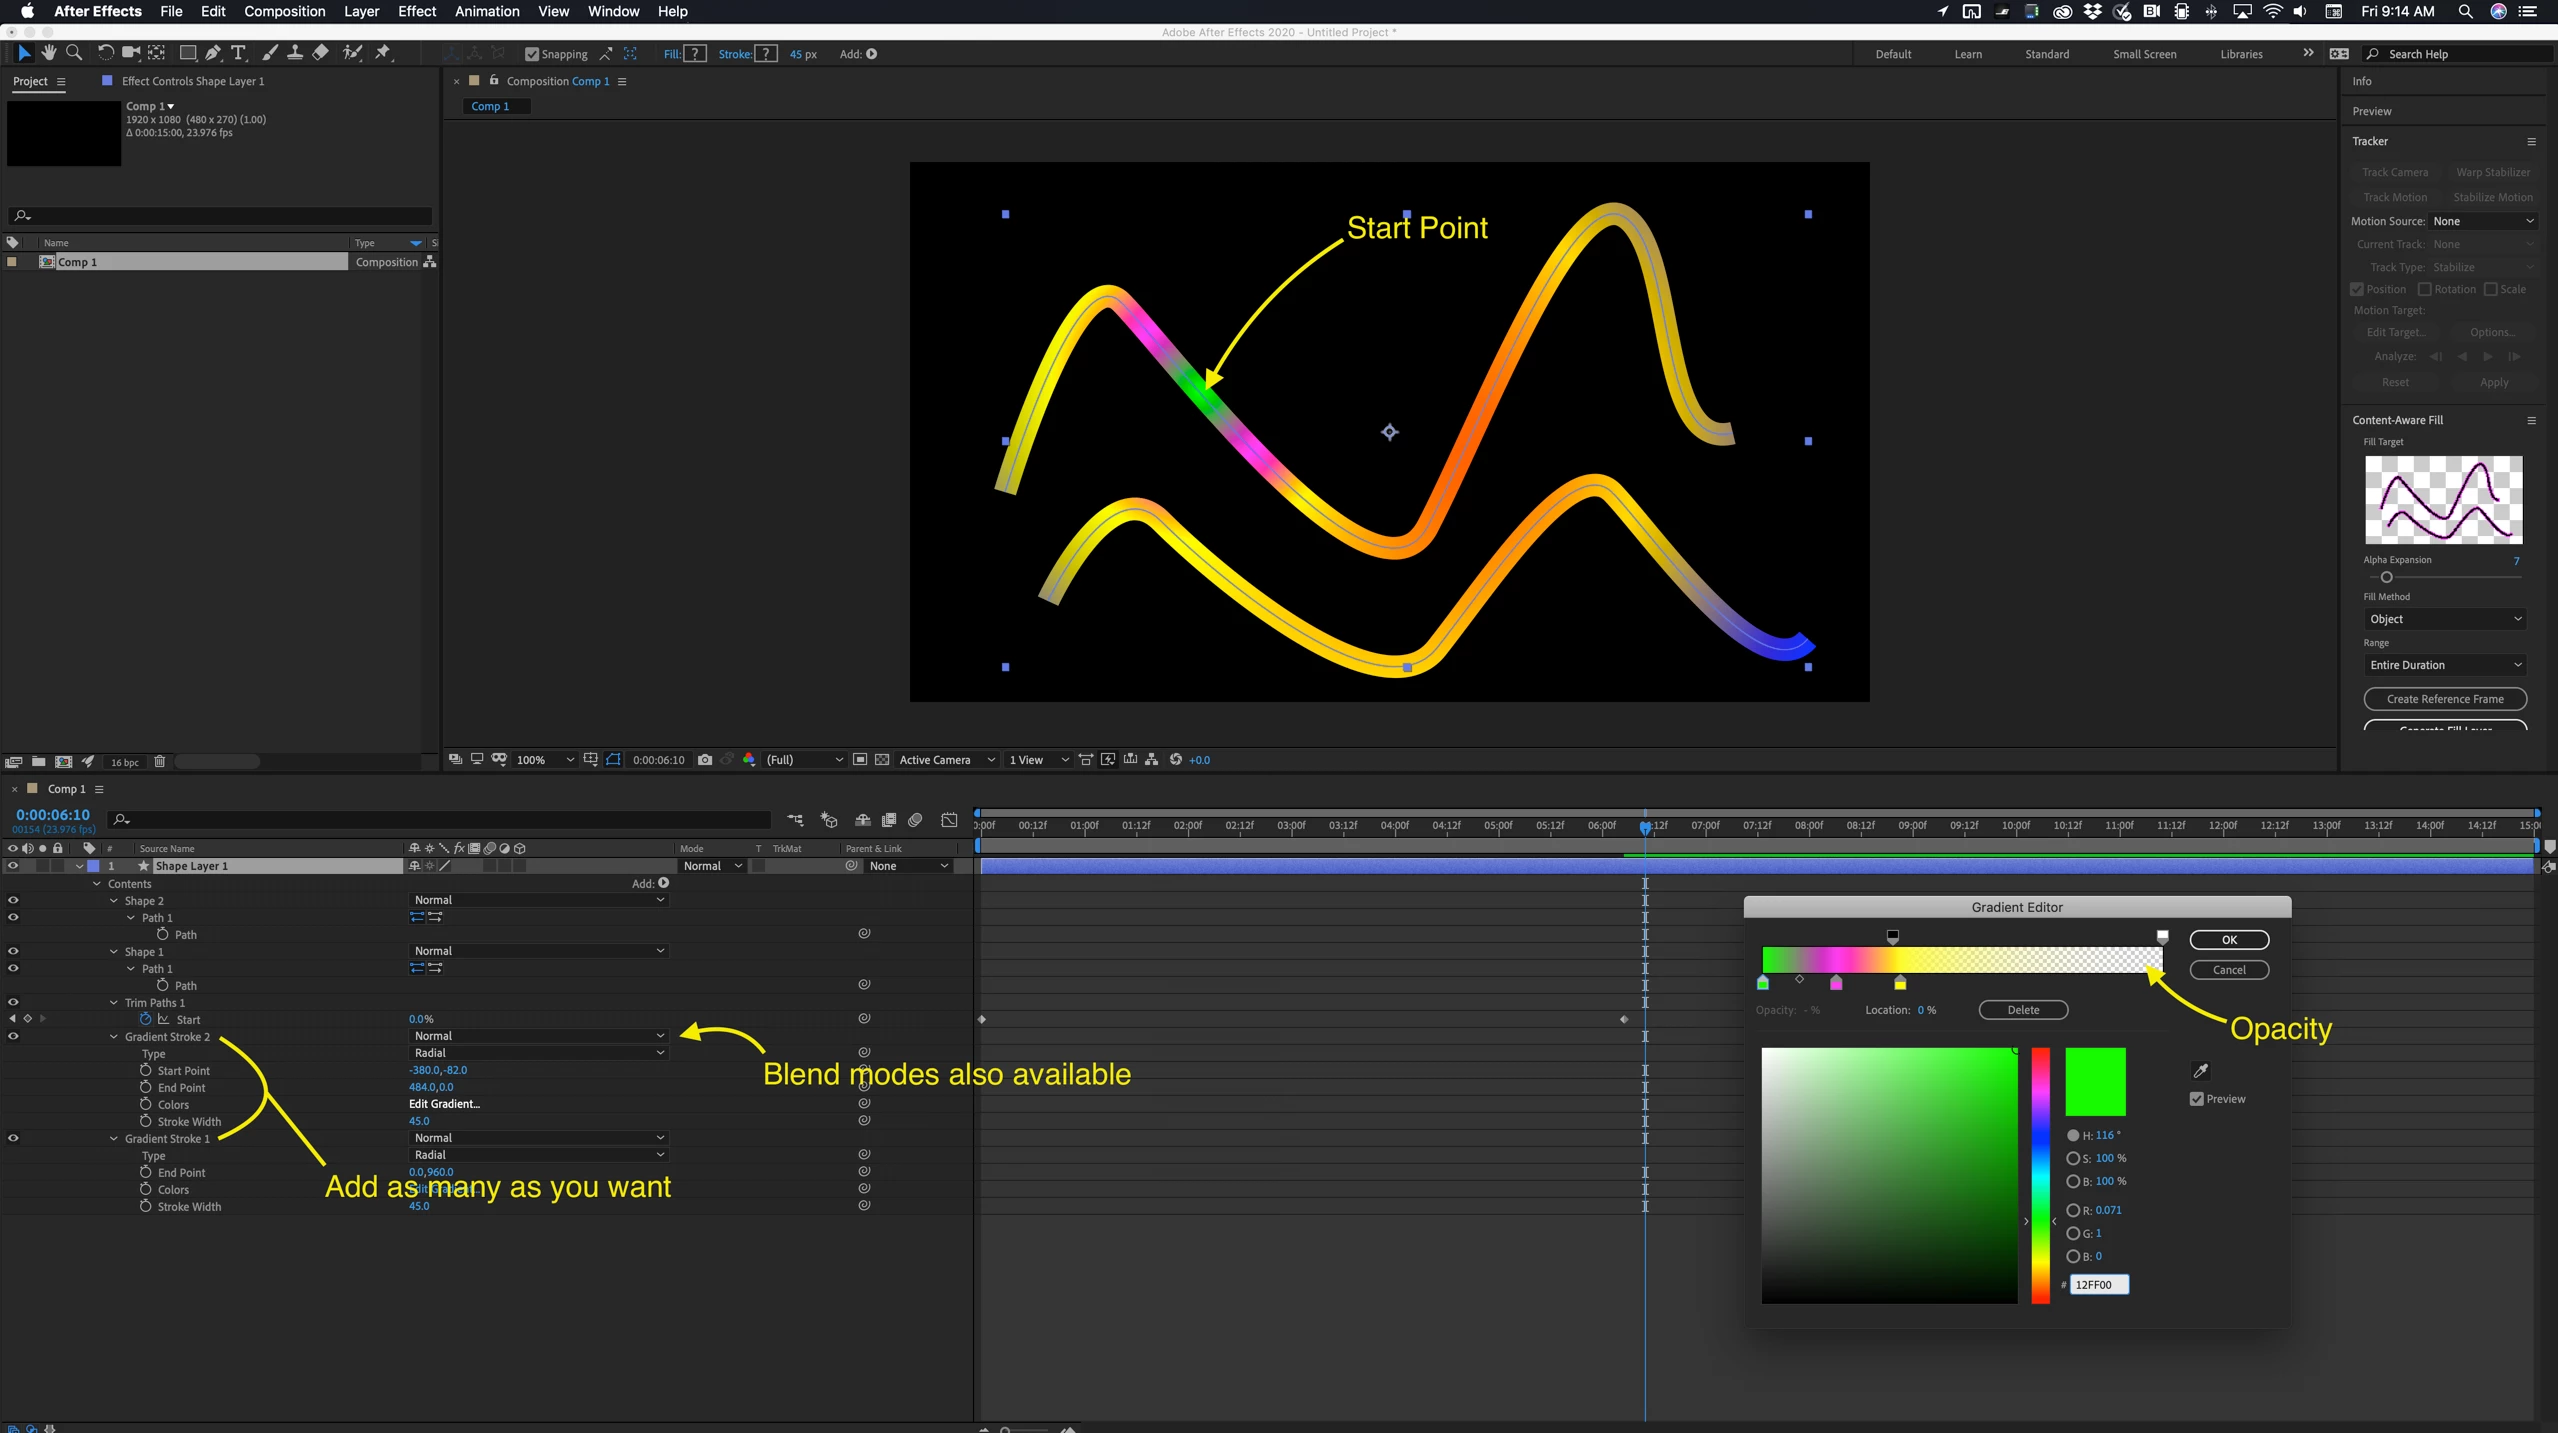
Task: Select the Puppet Pin tool
Action: click(383, 53)
